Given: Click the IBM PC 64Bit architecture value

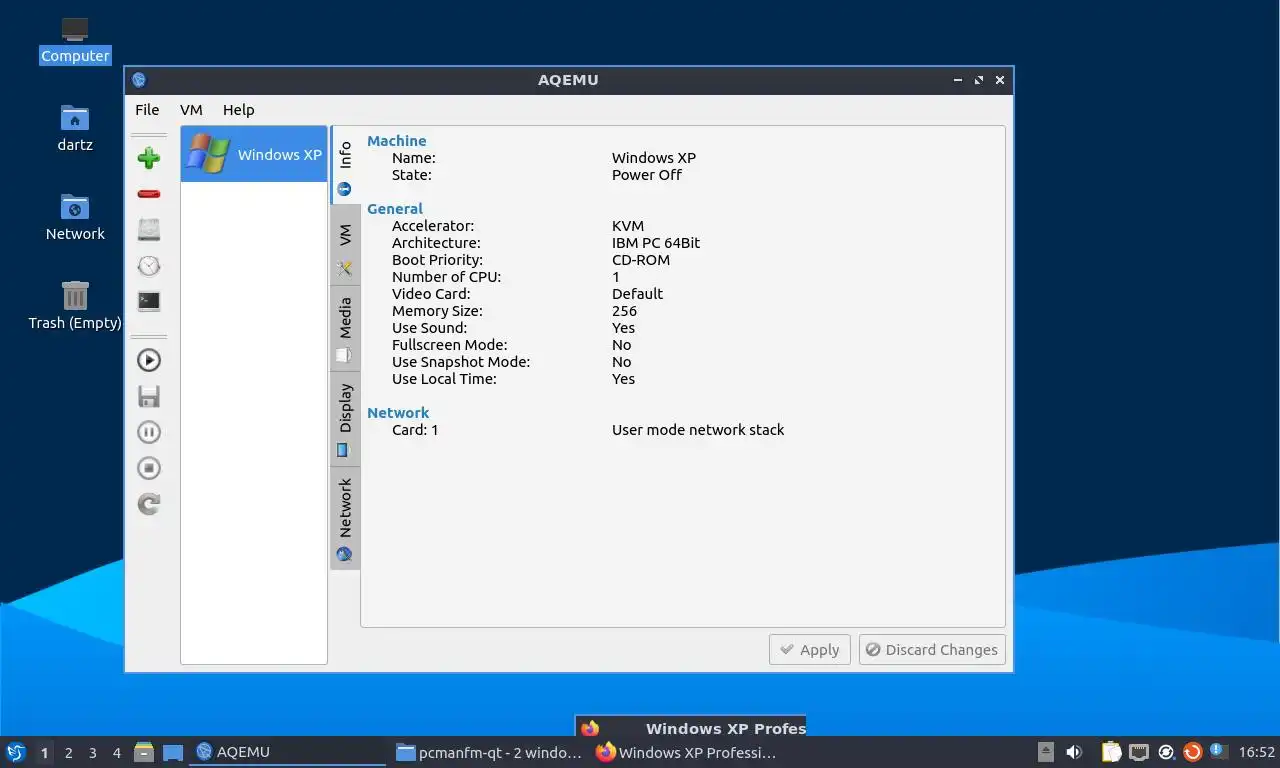Looking at the screenshot, I should pos(656,243).
